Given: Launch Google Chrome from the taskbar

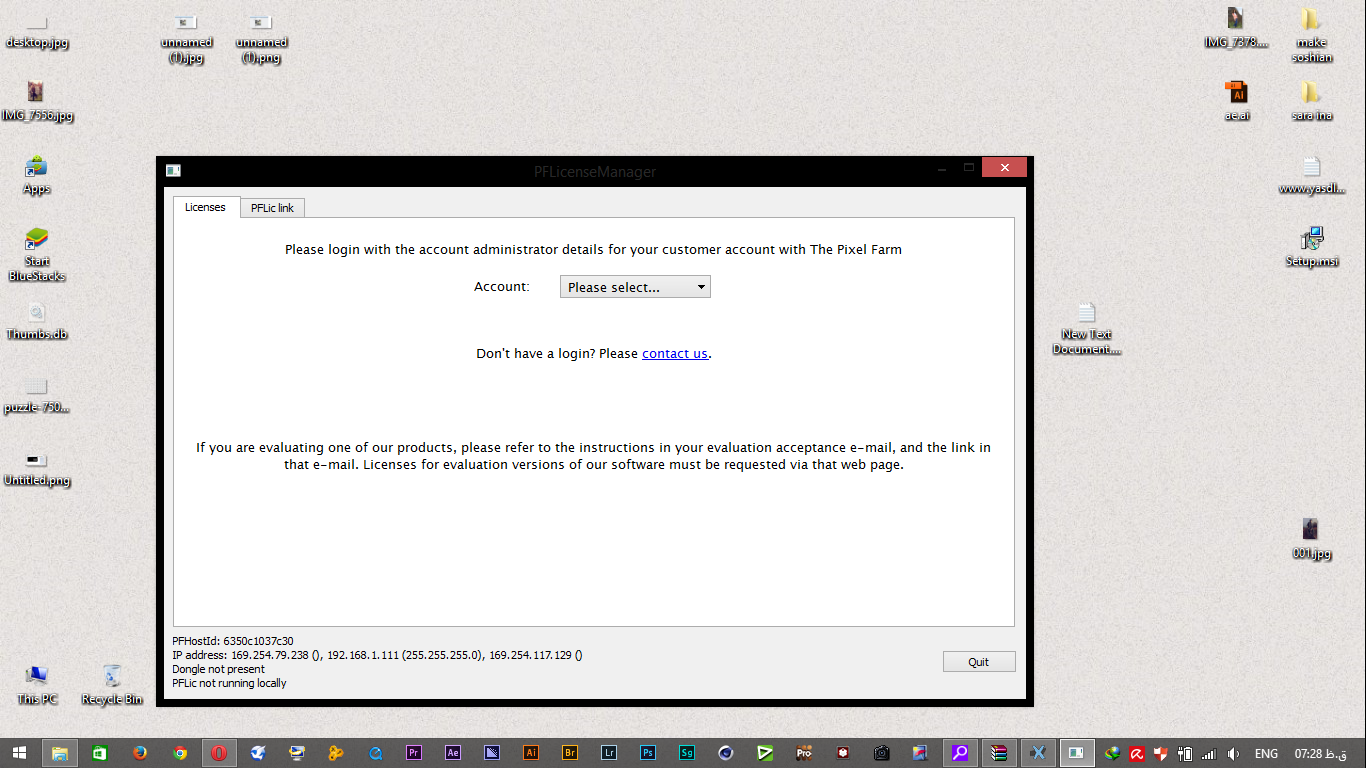Looking at the screenshot, I should (x=180, y=753).
